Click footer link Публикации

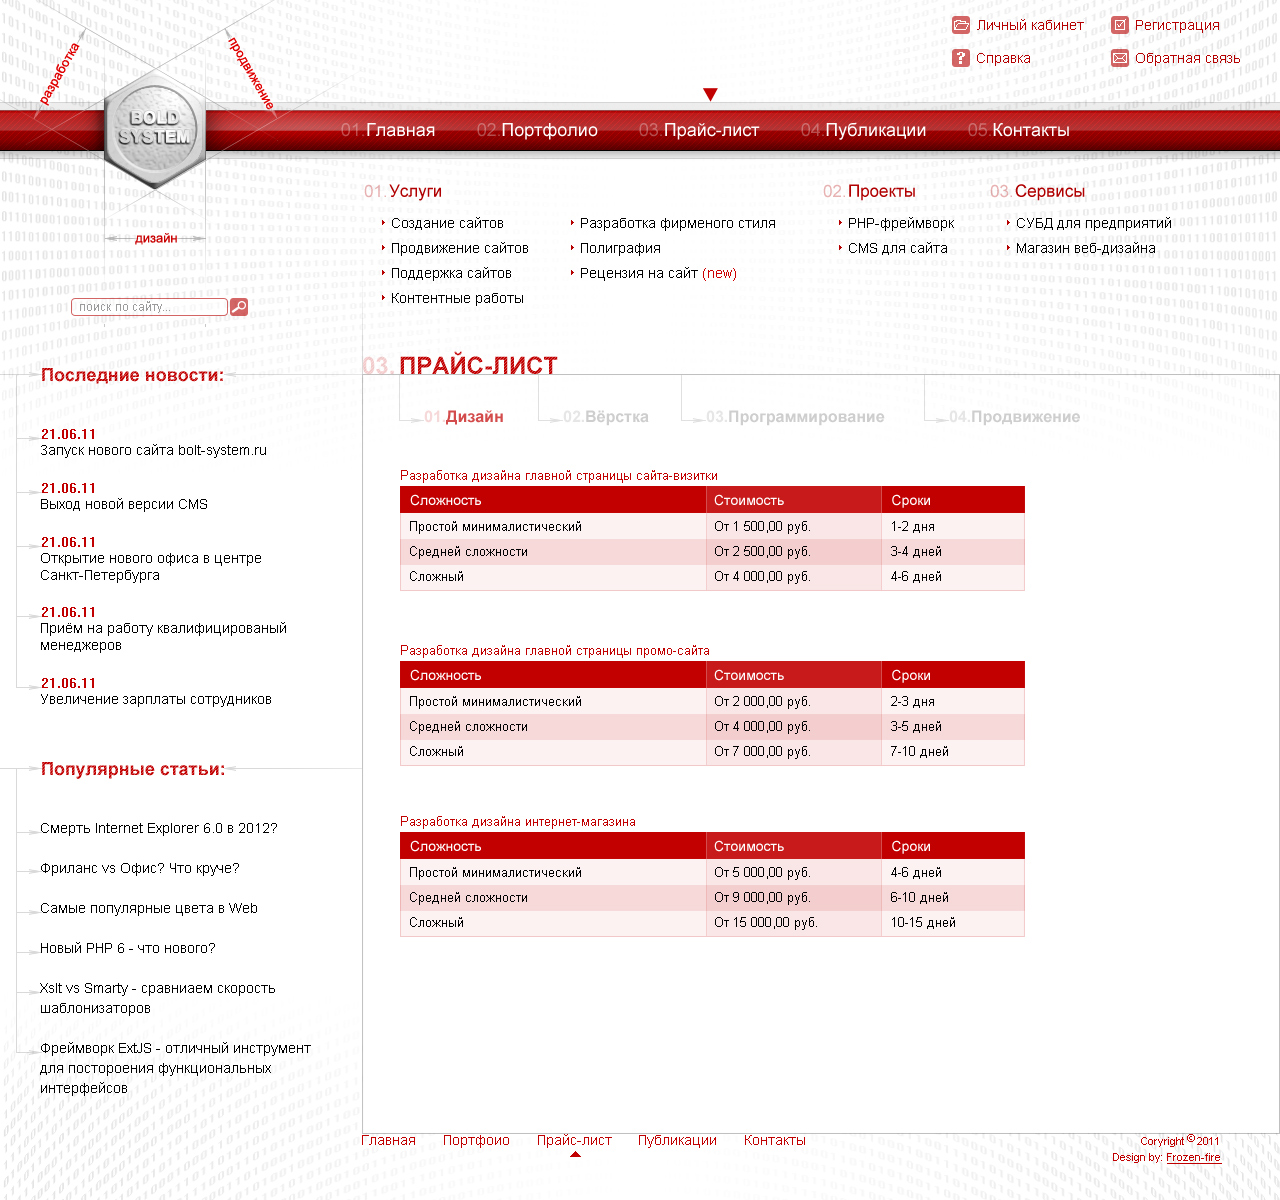pyautogui.click(x=677, y=1140)
